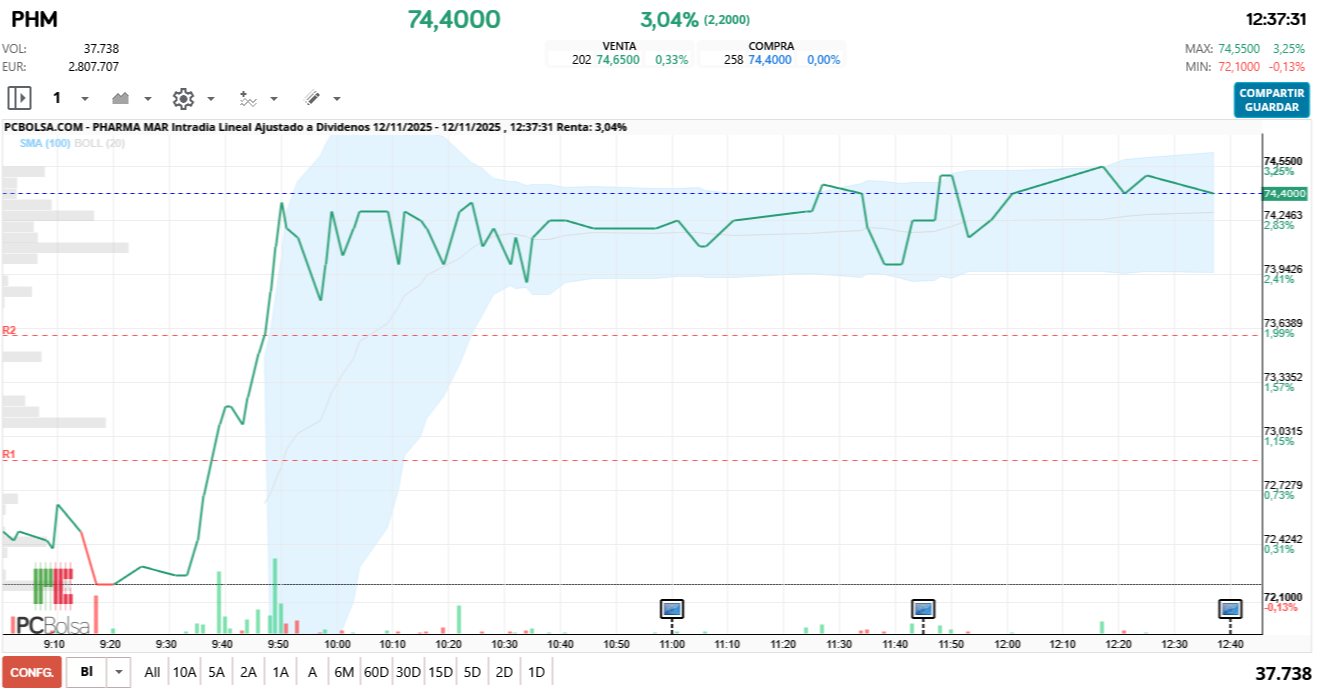Select the 6M time range

point(344,672)
